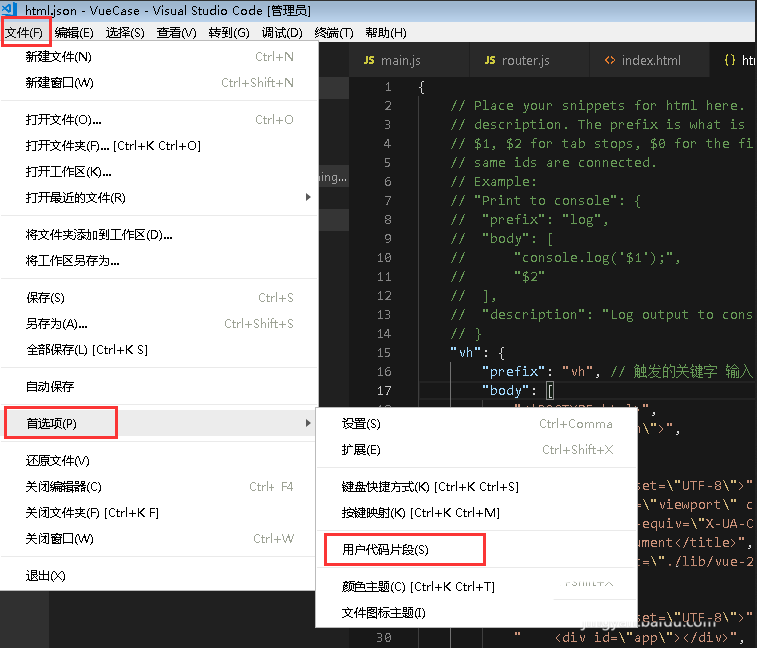Open 颜色主题(C) submenu entry
Viewport: 757px width, 648px height.
click(x=477, y=587)
